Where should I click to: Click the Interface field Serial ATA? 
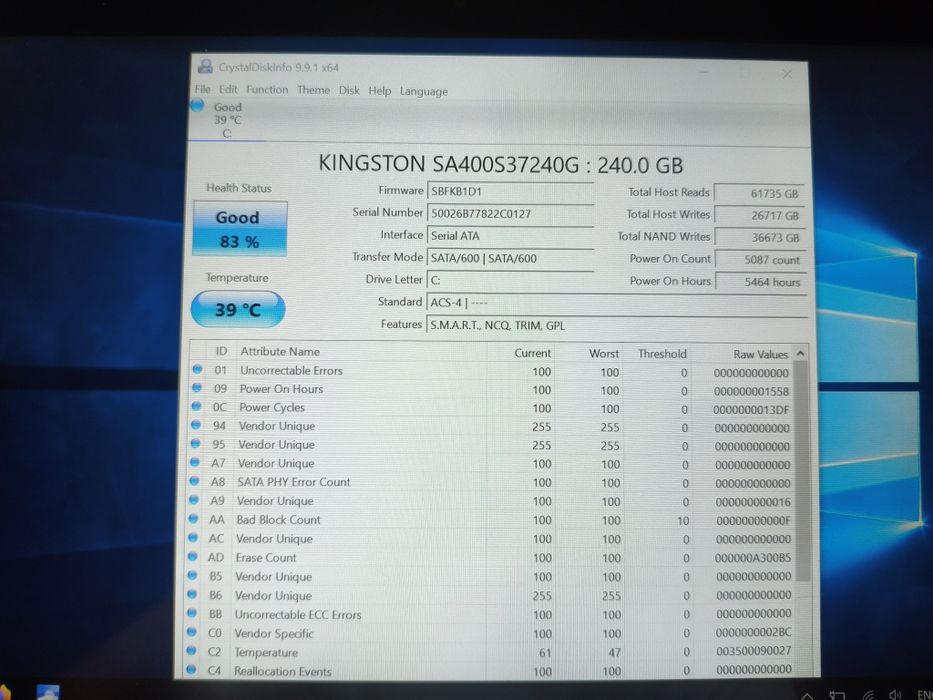click(511, 236)
